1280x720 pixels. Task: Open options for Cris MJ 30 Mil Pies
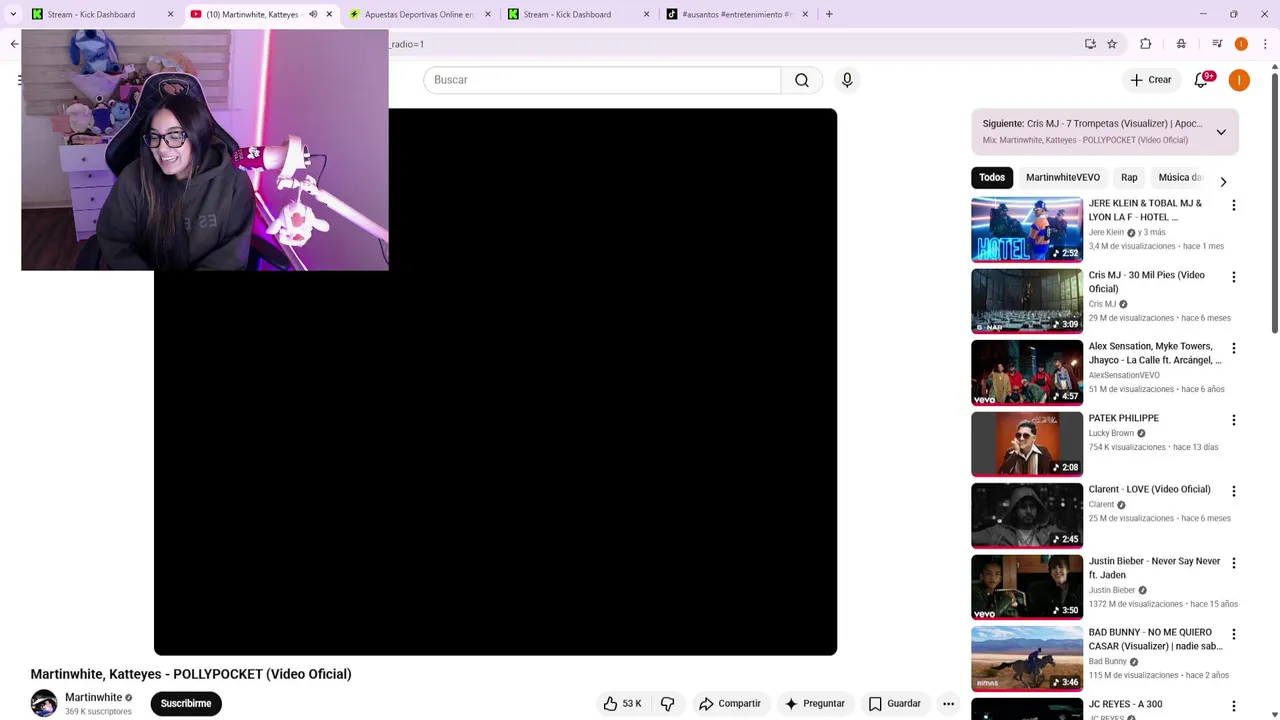[1233, 277]
